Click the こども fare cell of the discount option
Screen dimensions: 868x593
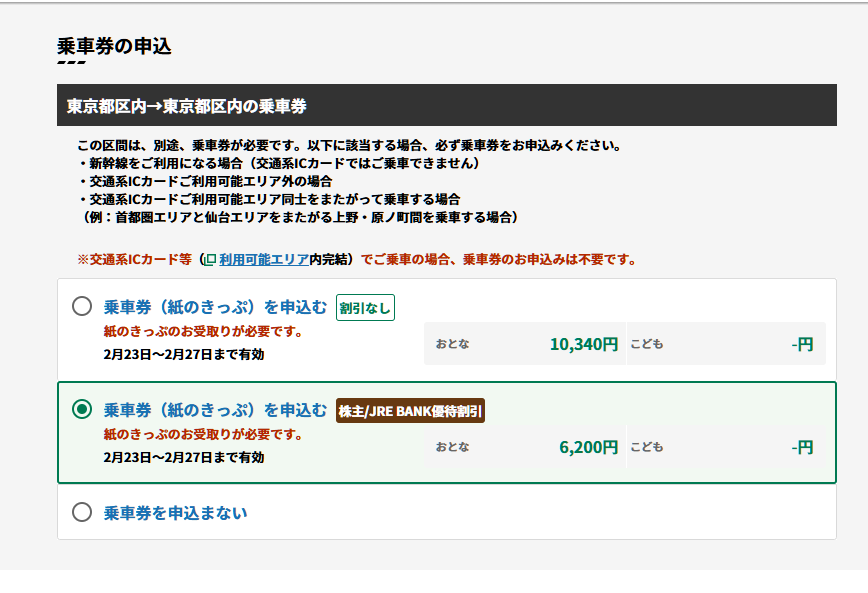tap(726, 447)
